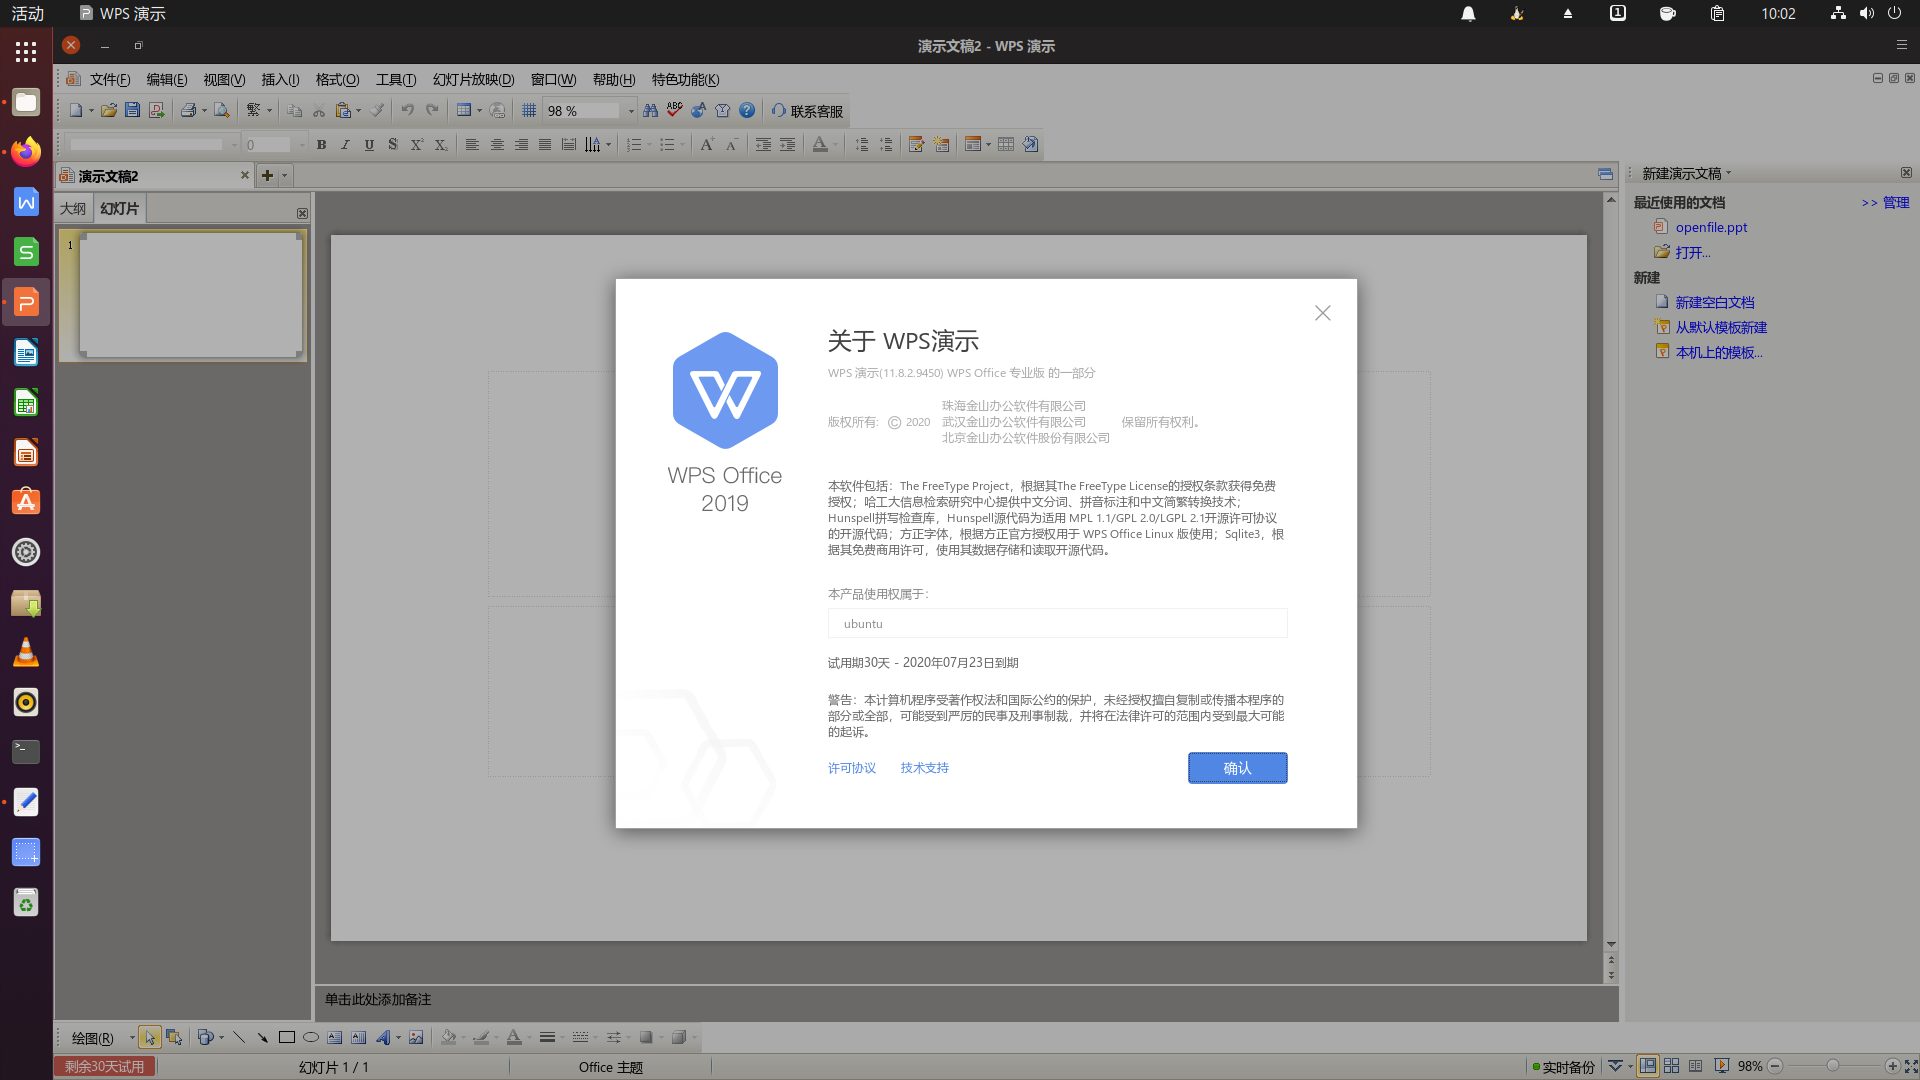Image resolution: width=1920 pixels, height=1080 pixels.
Task: Click the Find binoculars icon
Action: (x=651, y=111)
